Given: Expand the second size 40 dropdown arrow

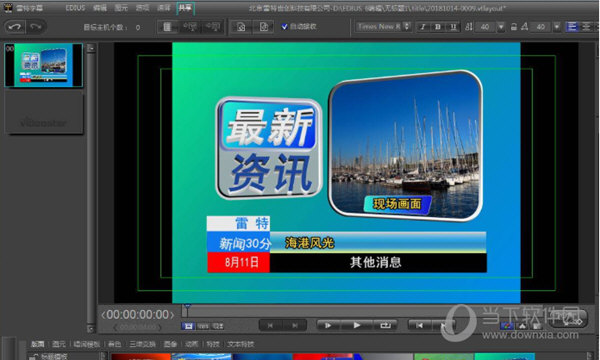Looking at the screenshot, I should pos(557,27).
